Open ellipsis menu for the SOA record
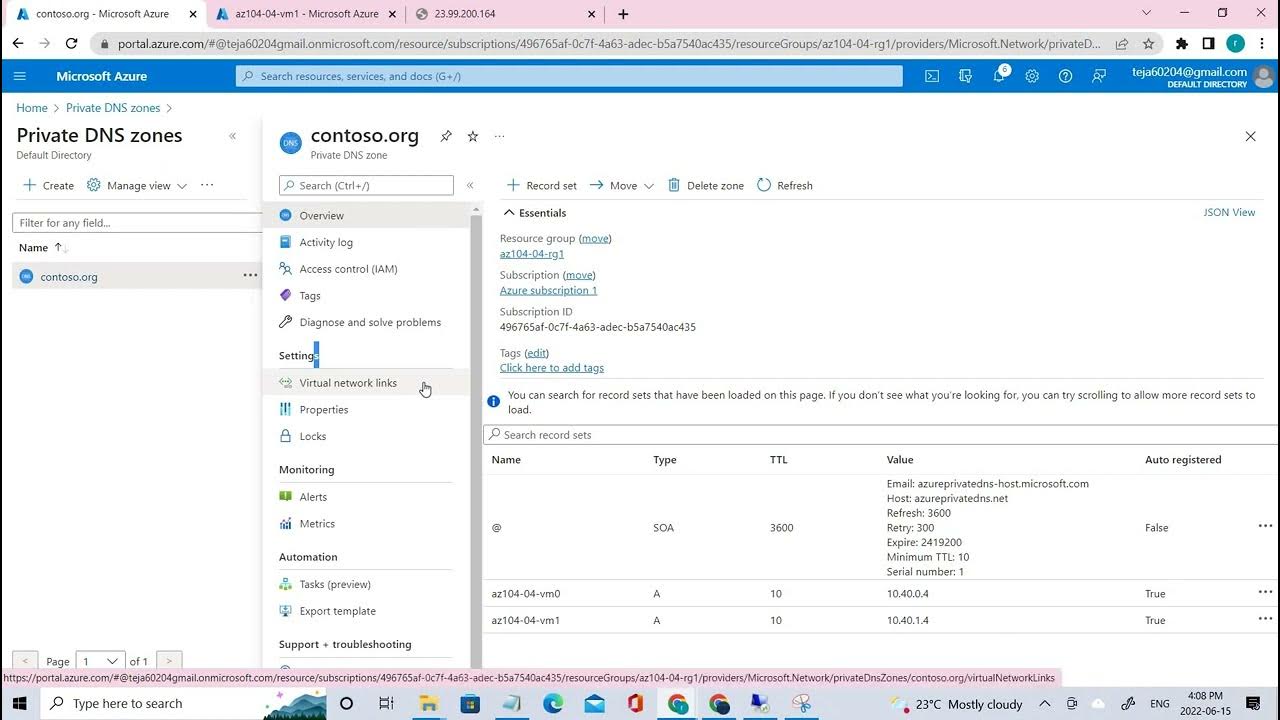Screen dimensions: 1280x720 [x=1265, y=526]
